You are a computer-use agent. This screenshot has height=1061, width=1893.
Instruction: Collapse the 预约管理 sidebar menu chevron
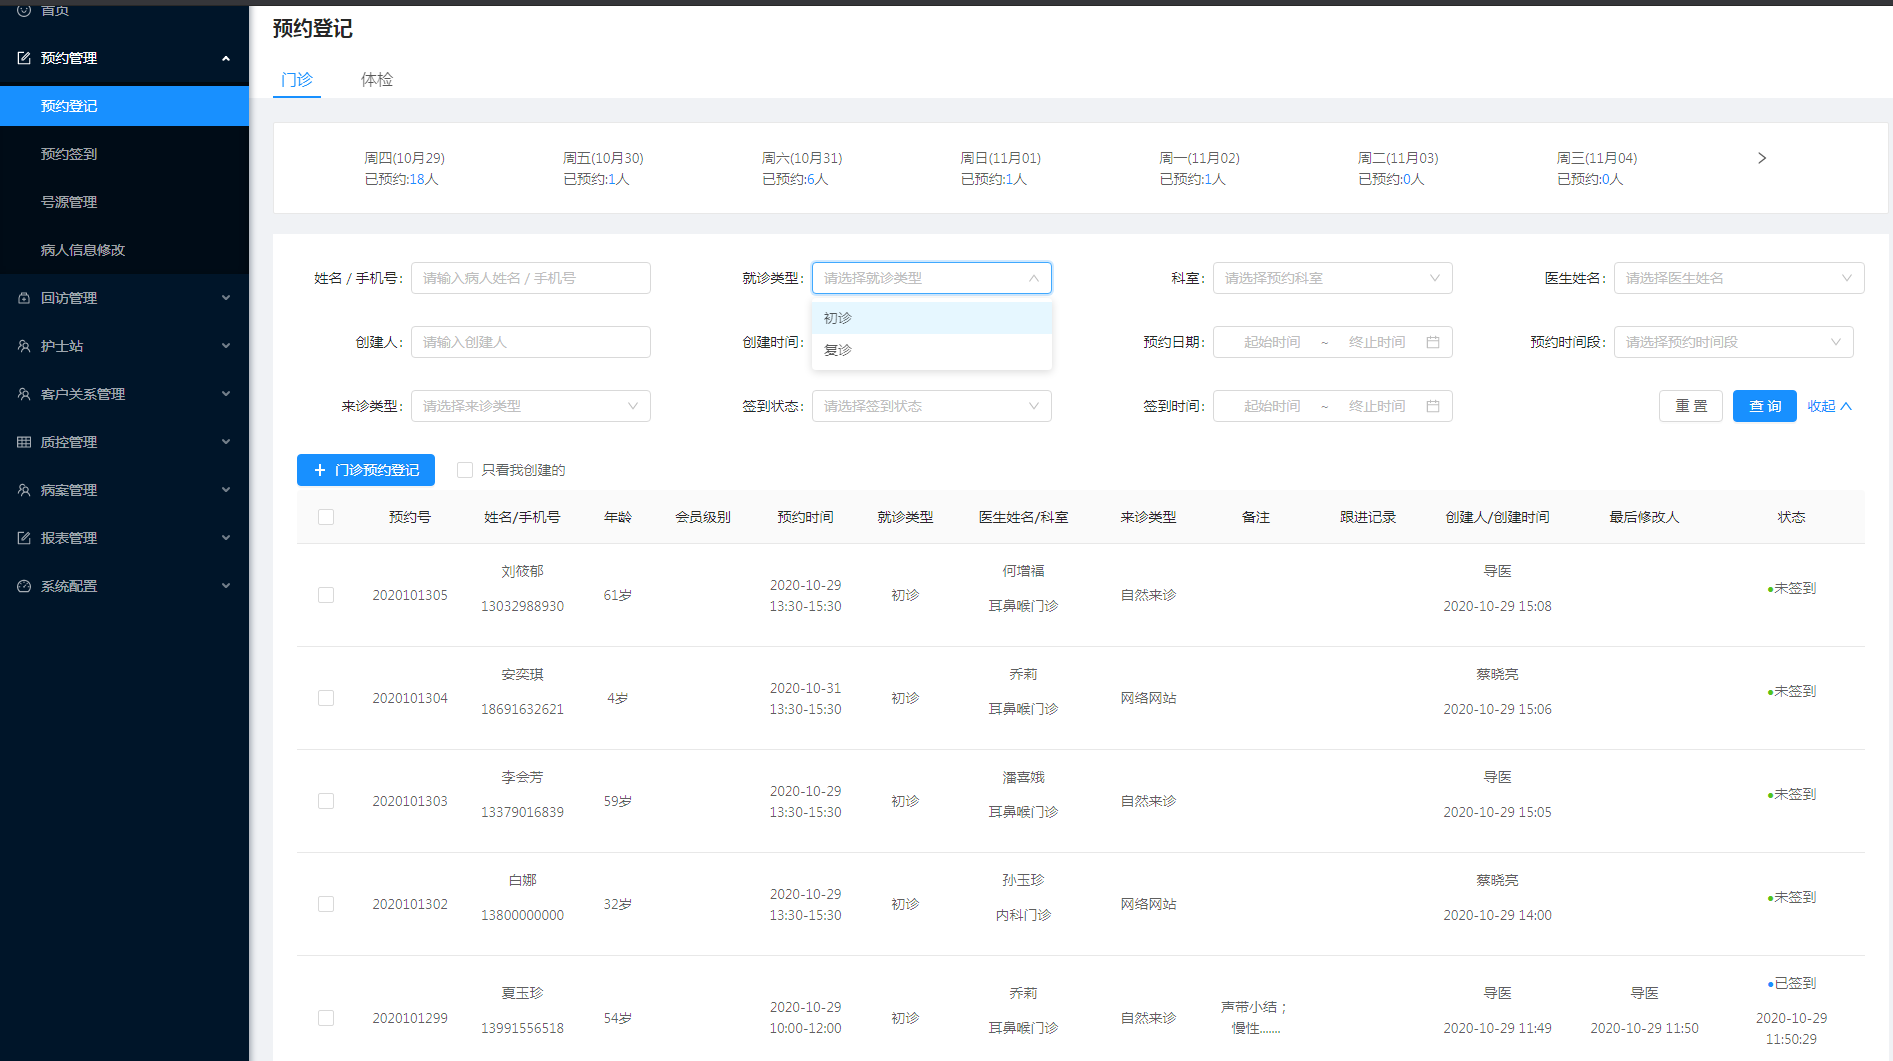tap(226, 58)
